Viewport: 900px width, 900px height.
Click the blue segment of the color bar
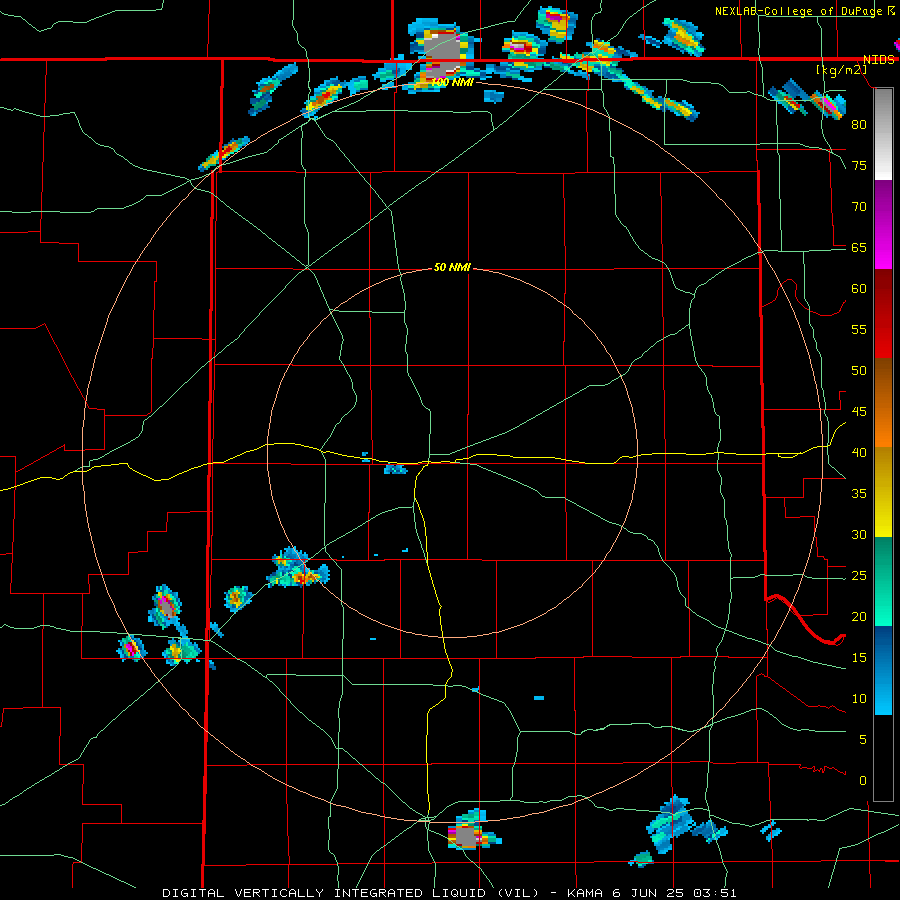pos(883,670)
